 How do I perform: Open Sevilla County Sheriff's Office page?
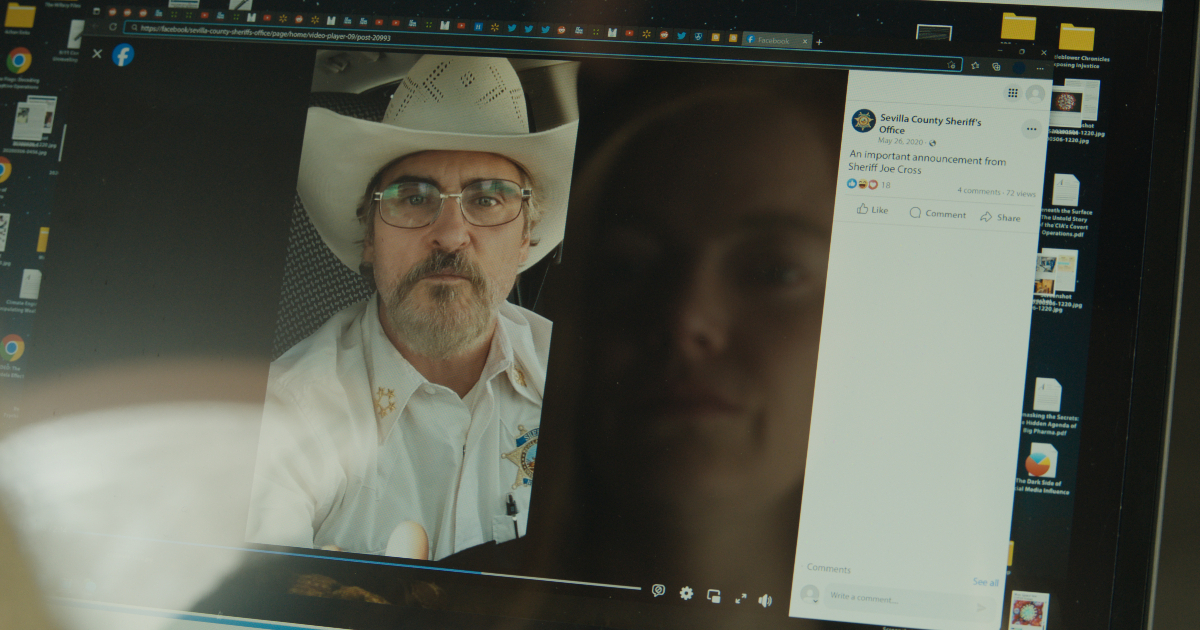pyautogui.click(x=930, y=121)
